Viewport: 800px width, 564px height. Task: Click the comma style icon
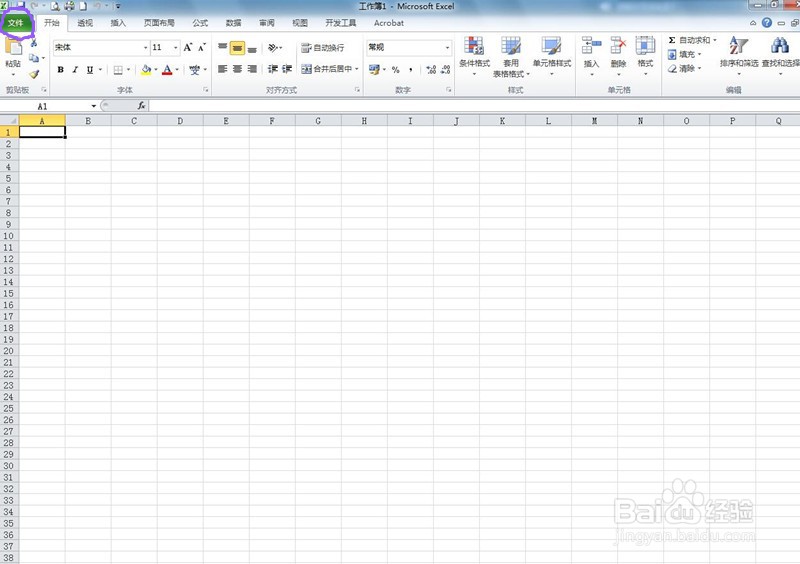[x=411, y=70]
